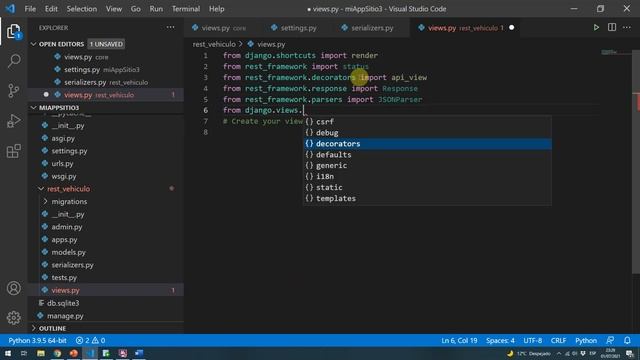
Task: Open editor More Actions ellipsis
Action: (627, 27)
